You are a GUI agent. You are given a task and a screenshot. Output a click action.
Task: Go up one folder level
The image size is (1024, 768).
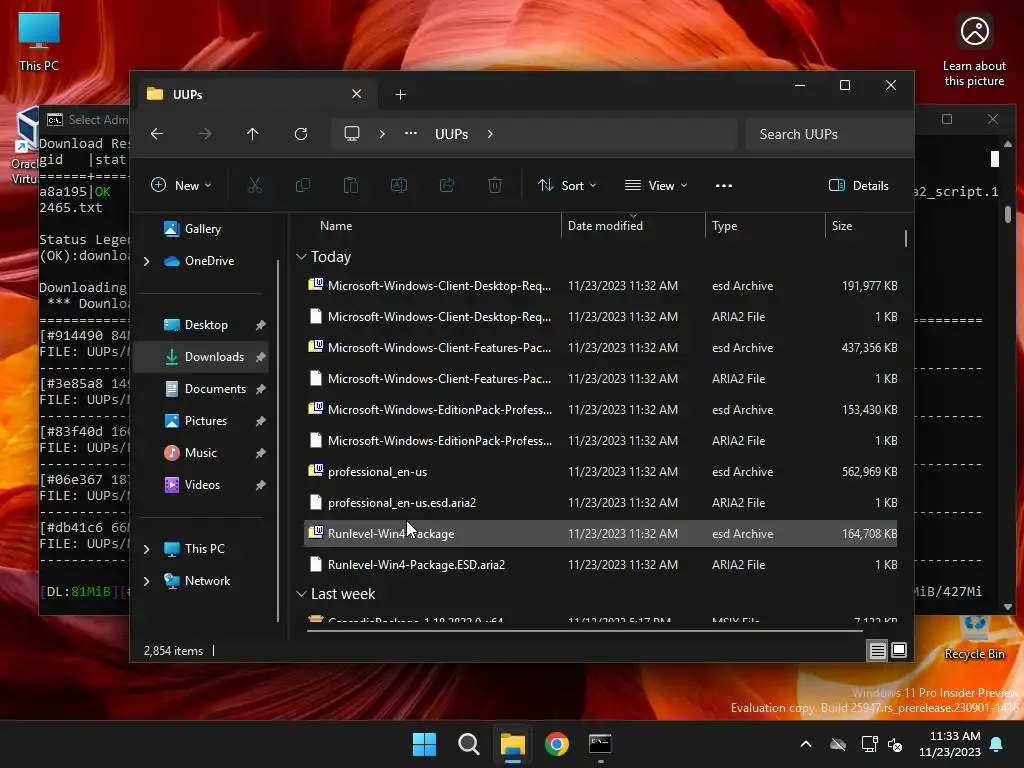253,134
